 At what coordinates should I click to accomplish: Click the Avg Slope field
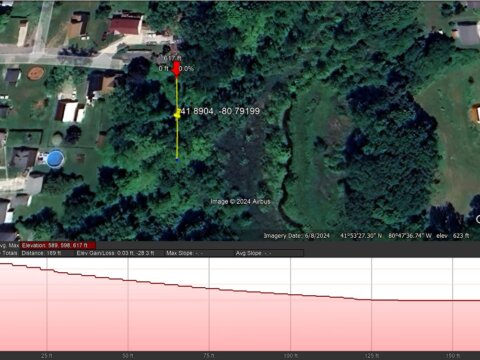point(253,253)
